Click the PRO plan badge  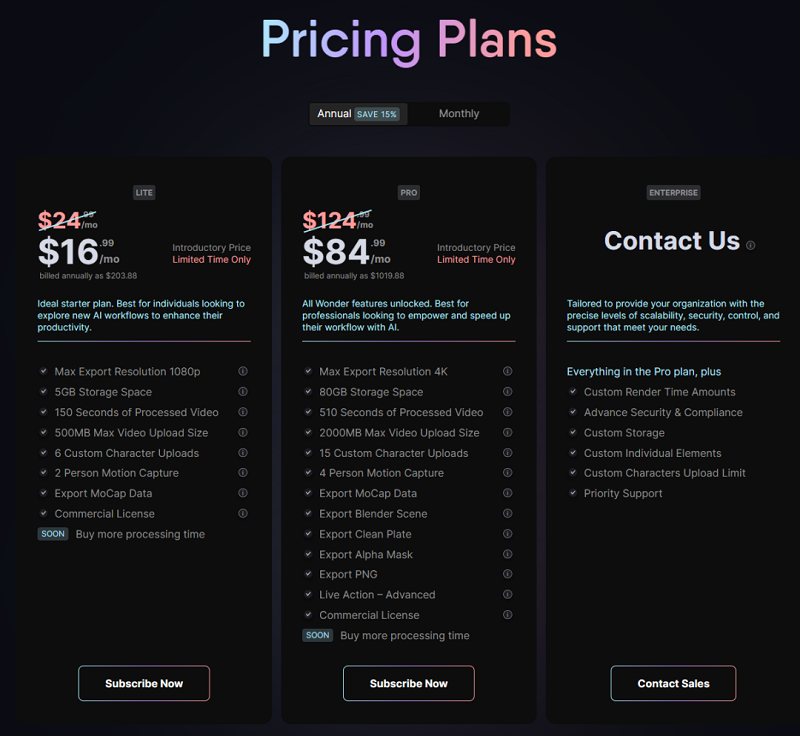(409, 192)
